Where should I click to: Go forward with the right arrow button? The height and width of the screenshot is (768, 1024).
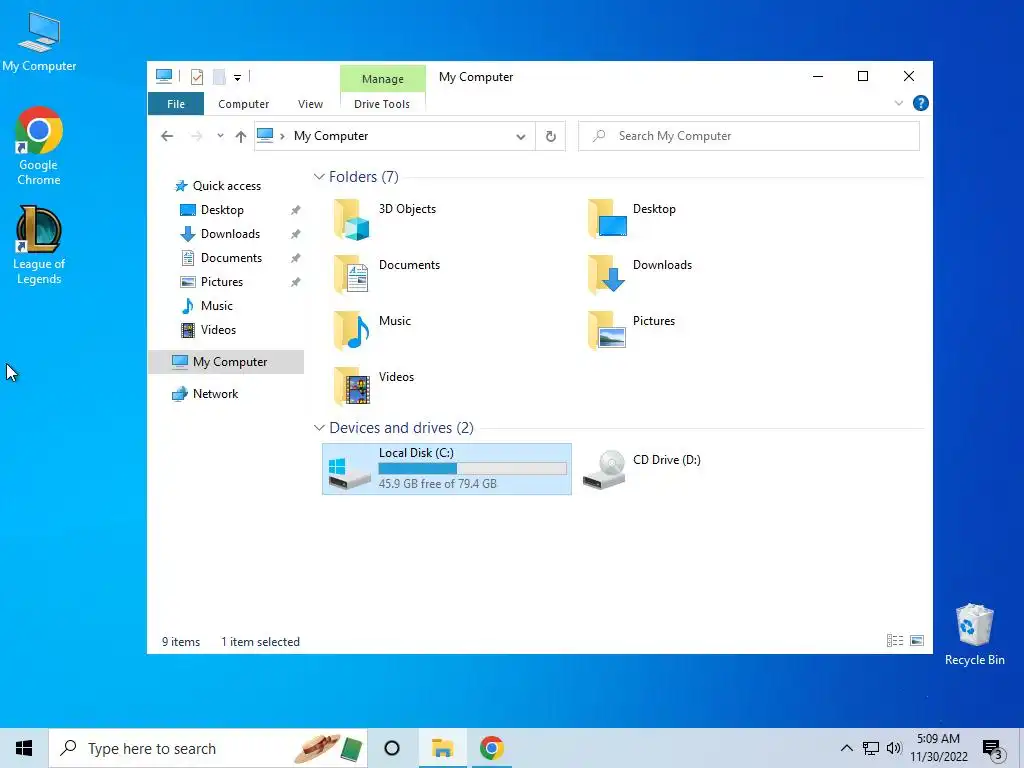pyautogui.click(x=196, y=136)
